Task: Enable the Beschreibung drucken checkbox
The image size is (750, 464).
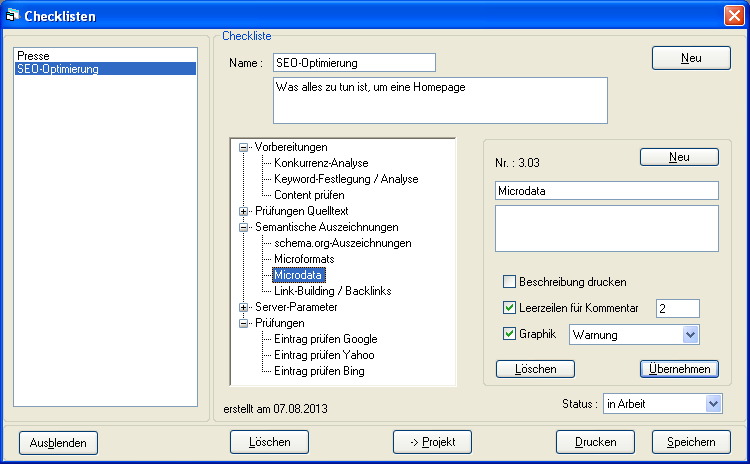Action: point(510,282)
